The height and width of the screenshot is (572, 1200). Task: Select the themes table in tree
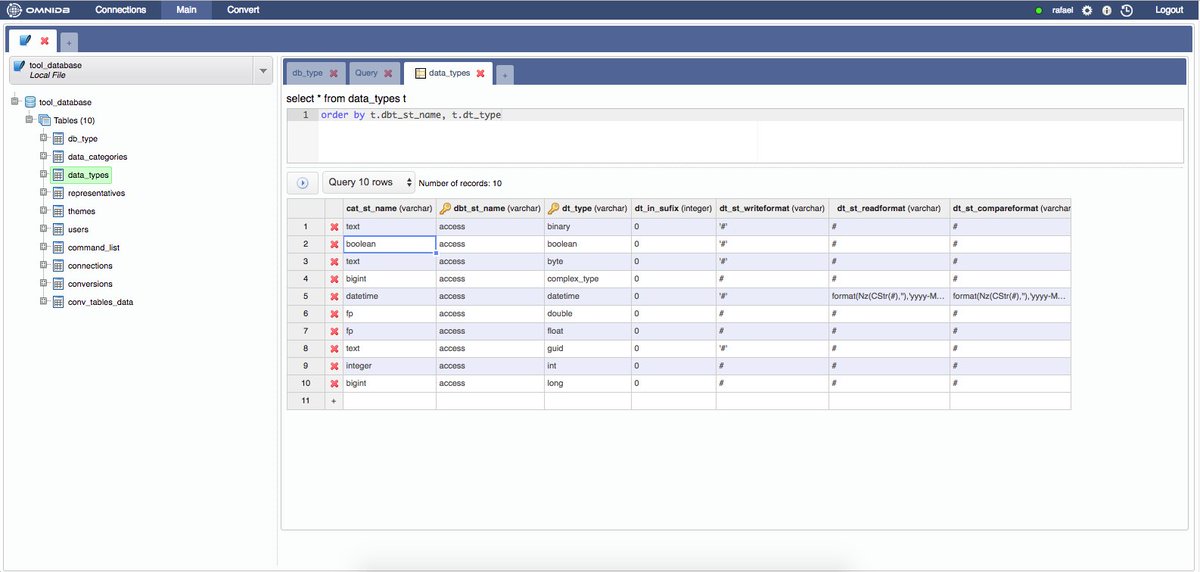point(81,211)
